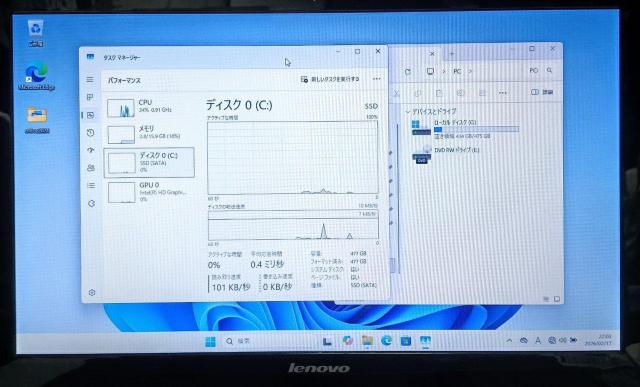Click the Cut icon in Explorer toolbar
Screen dimensions: 640x387
tap(397, 93)
